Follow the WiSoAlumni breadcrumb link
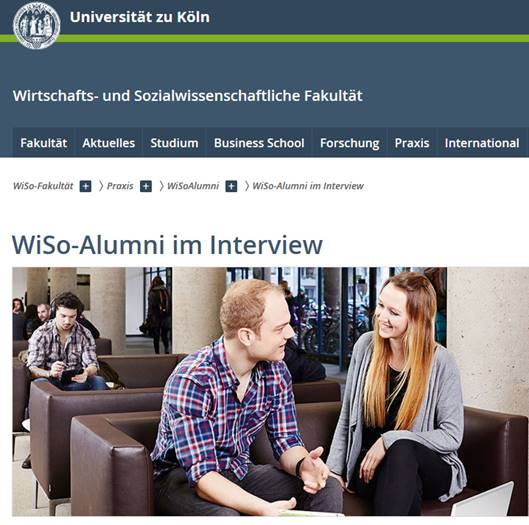Viewport: 529px width, 525px height. pos(193,186)
